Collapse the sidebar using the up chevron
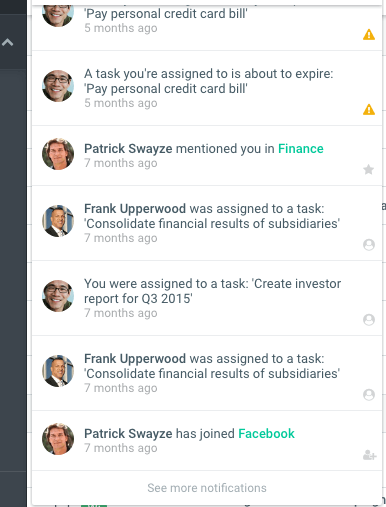Screen dimensions: 386x507 click(x=7, y=42)
